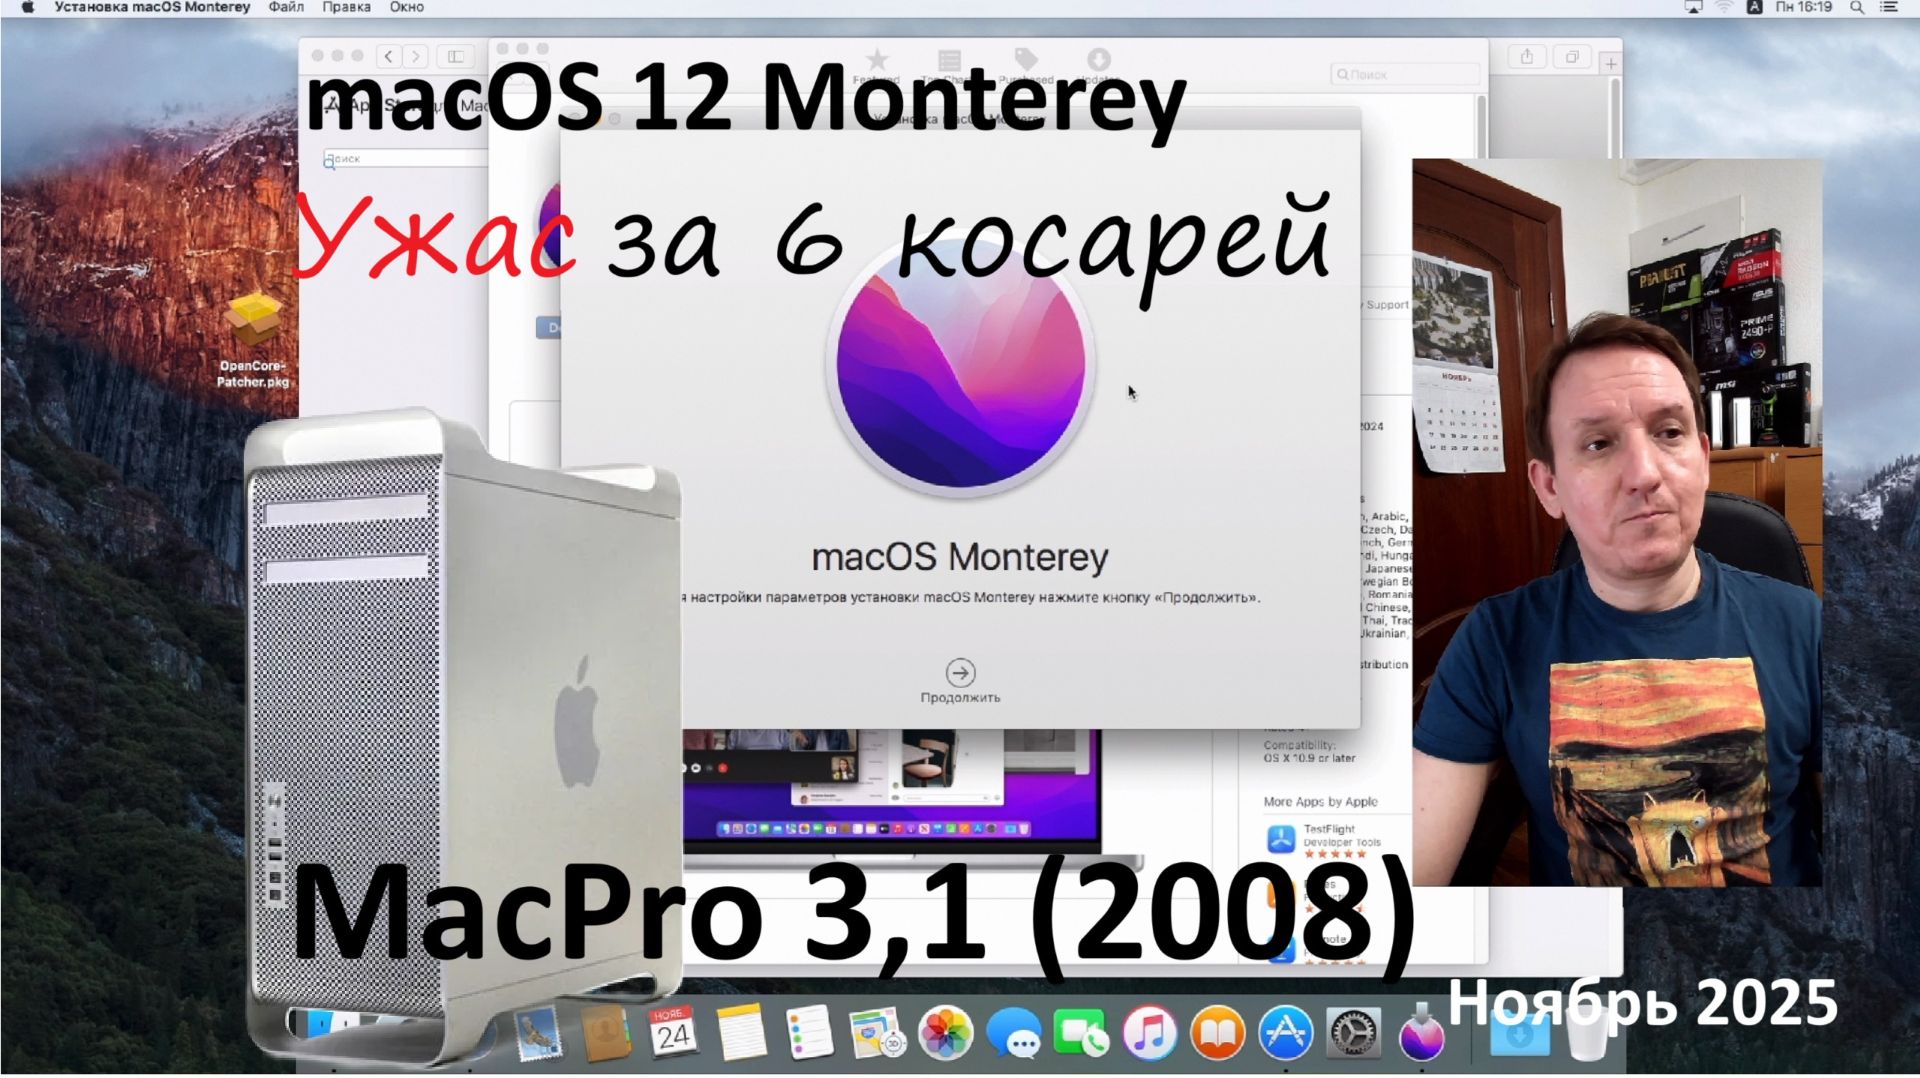Open the Apple menu
The image size is (1920, 1078).
point(28,7)
